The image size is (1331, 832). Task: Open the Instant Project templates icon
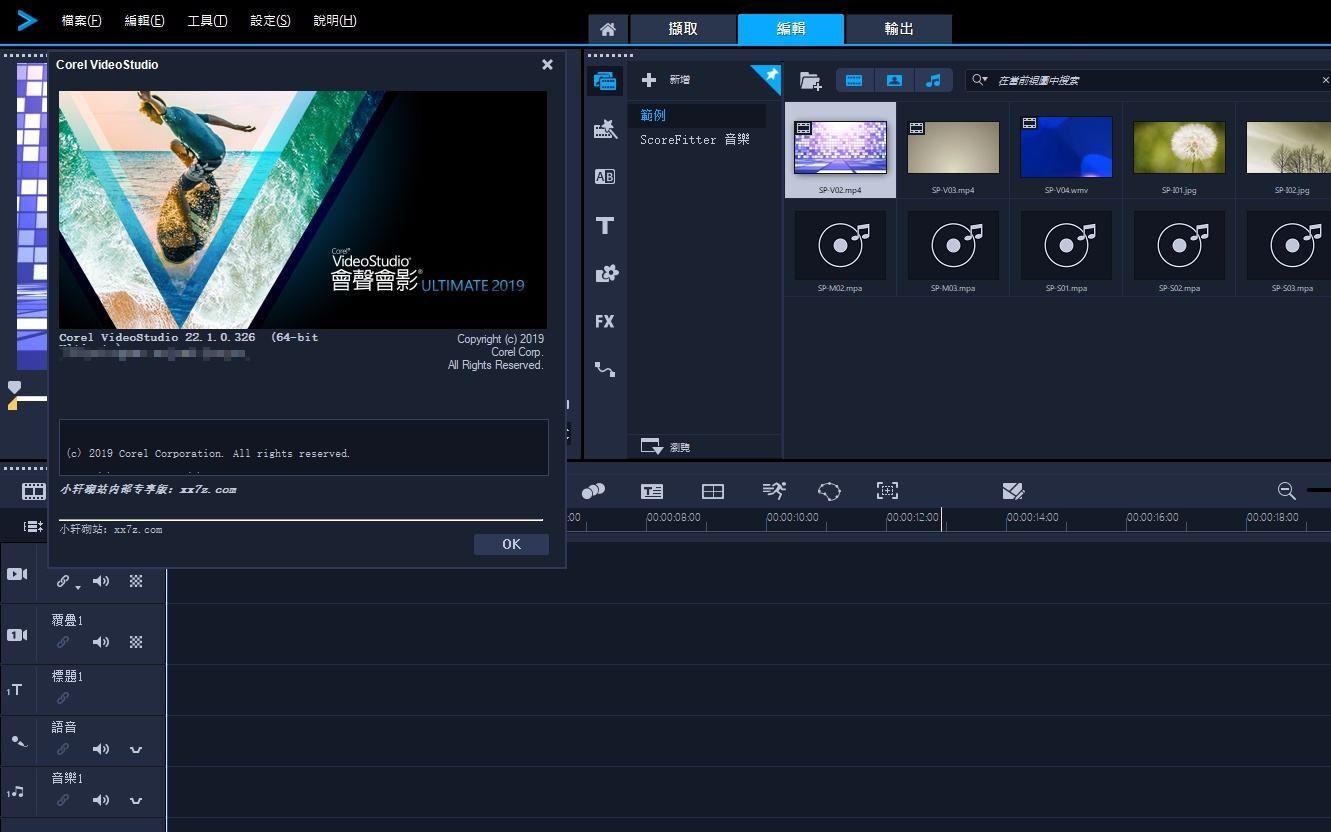click(604, 129)
